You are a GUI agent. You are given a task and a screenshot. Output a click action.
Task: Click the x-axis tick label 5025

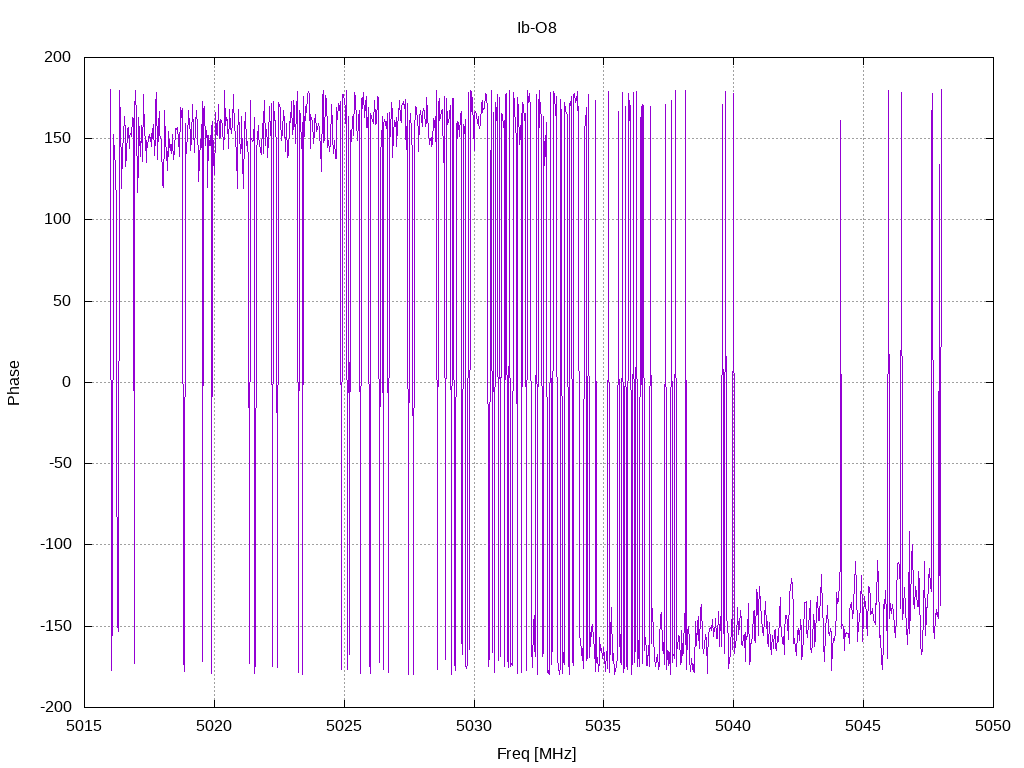(344, 726)
